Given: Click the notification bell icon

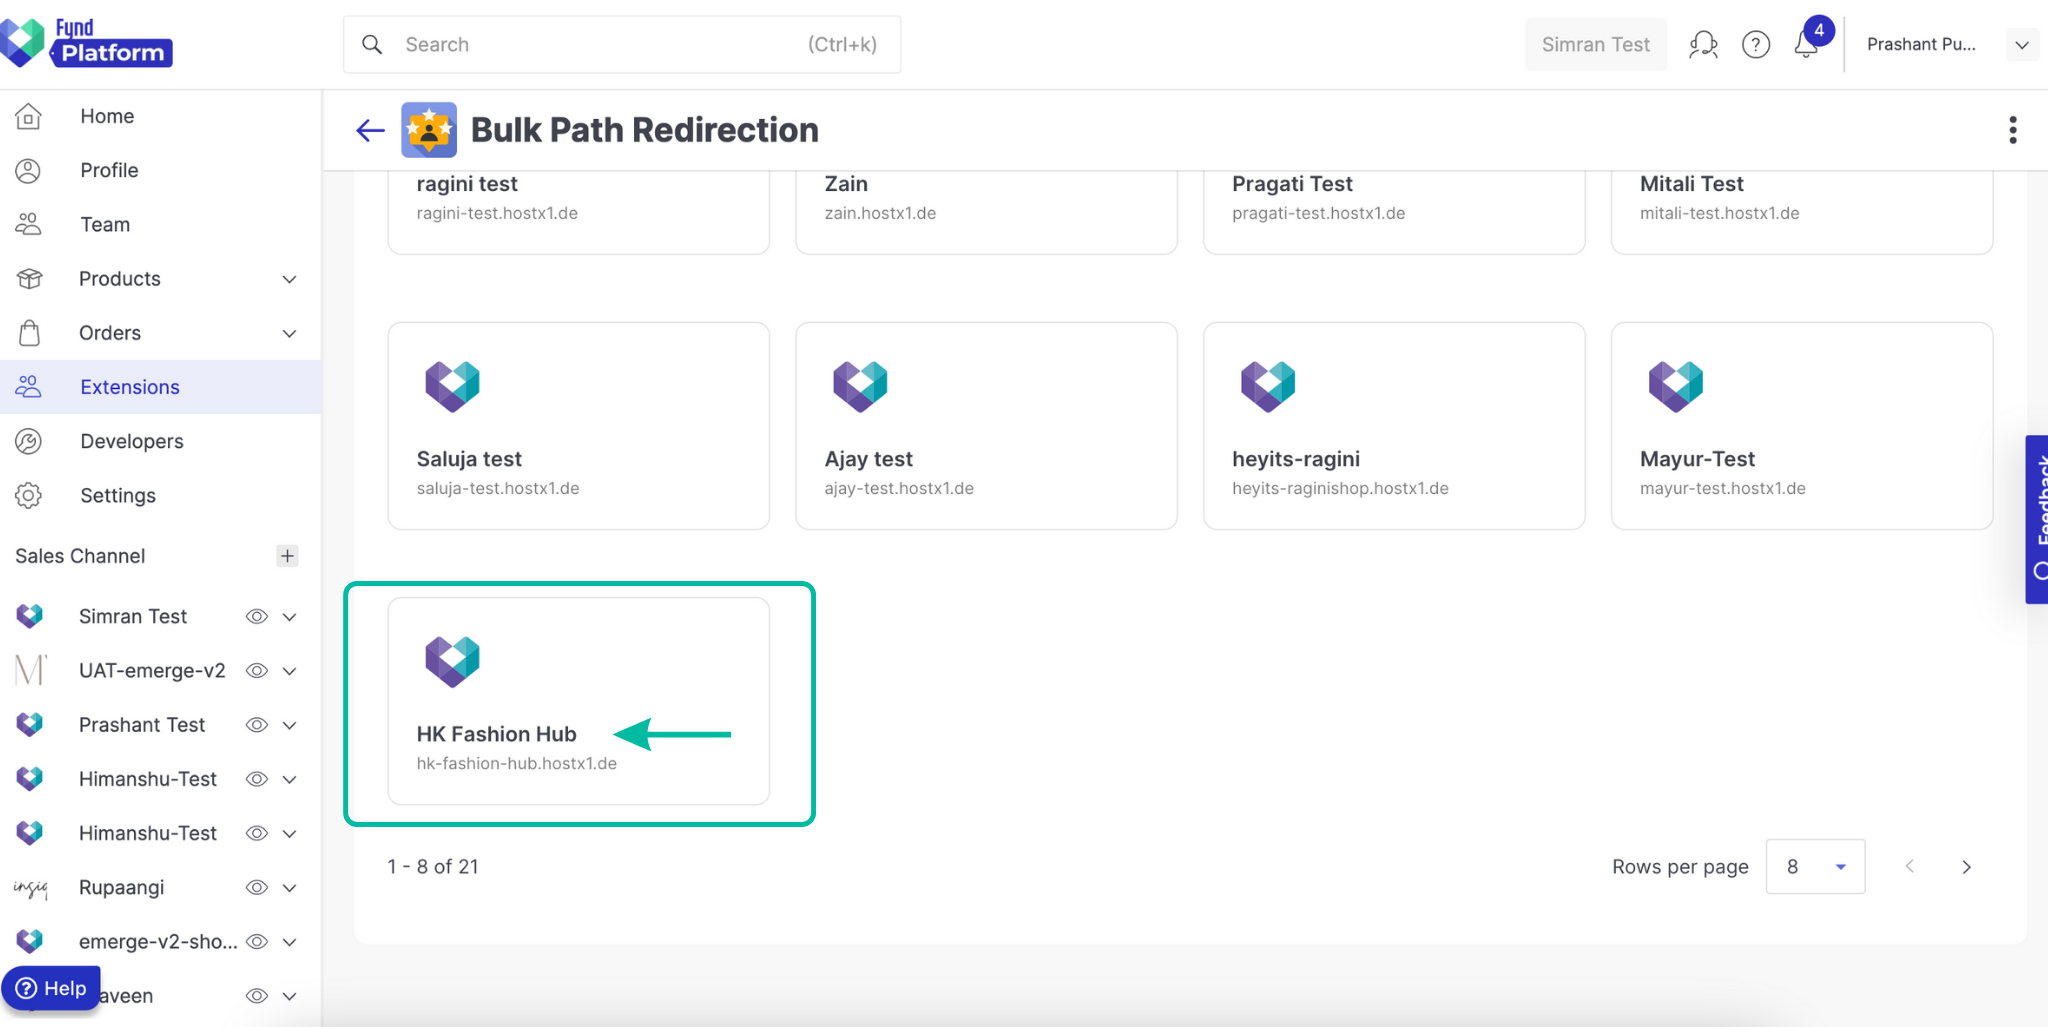Looking at the screenshot, I should 1806,44.
